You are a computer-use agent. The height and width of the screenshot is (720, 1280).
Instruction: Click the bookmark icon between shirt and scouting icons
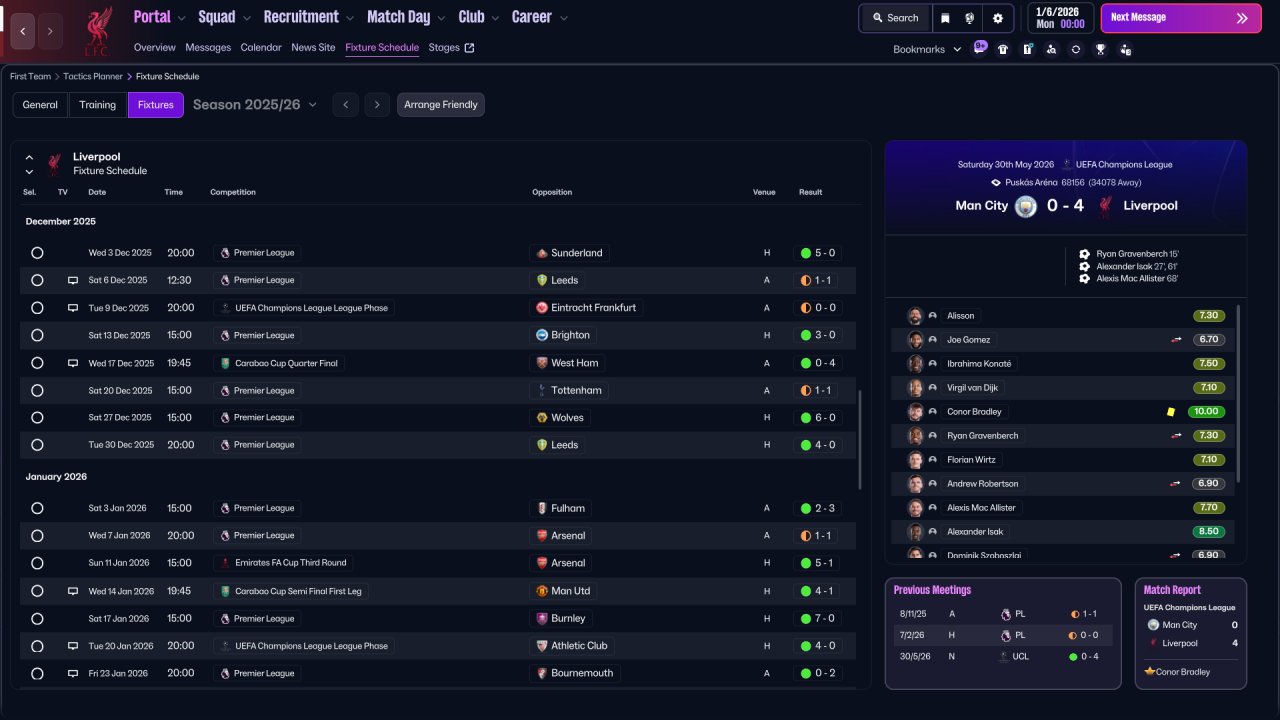(x=1027, y=49)
